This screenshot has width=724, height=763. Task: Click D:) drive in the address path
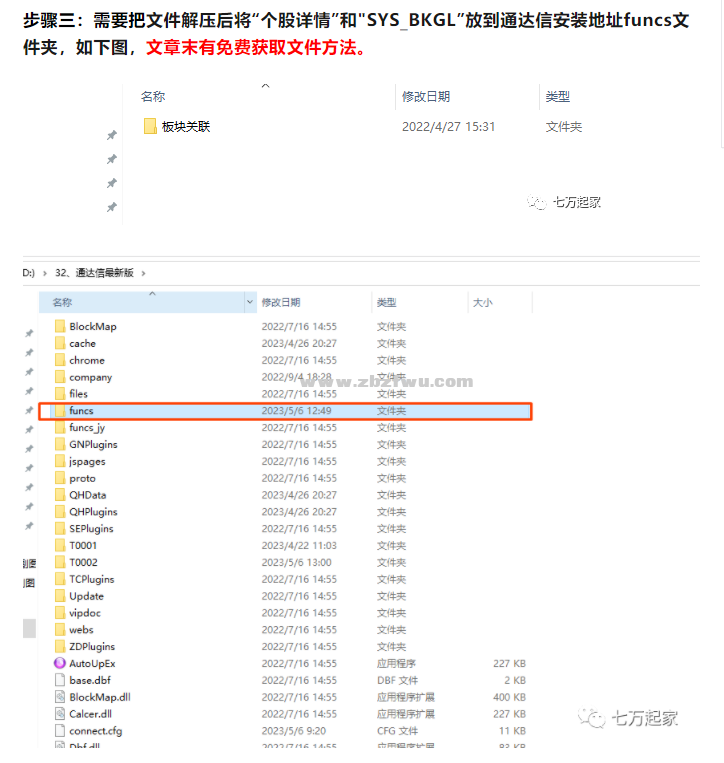29,273
